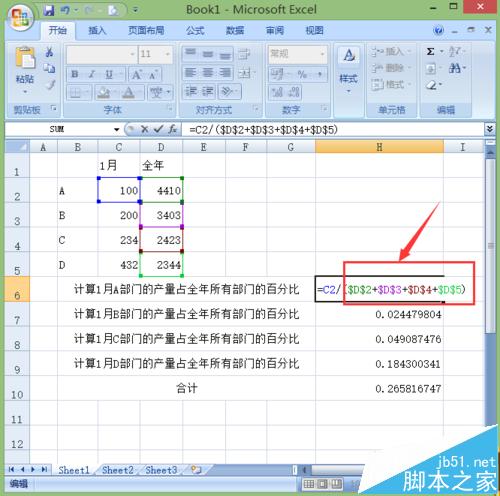Increase font size with the large A
This screenshot has width=500, height=496.
[x=137, y=74]
